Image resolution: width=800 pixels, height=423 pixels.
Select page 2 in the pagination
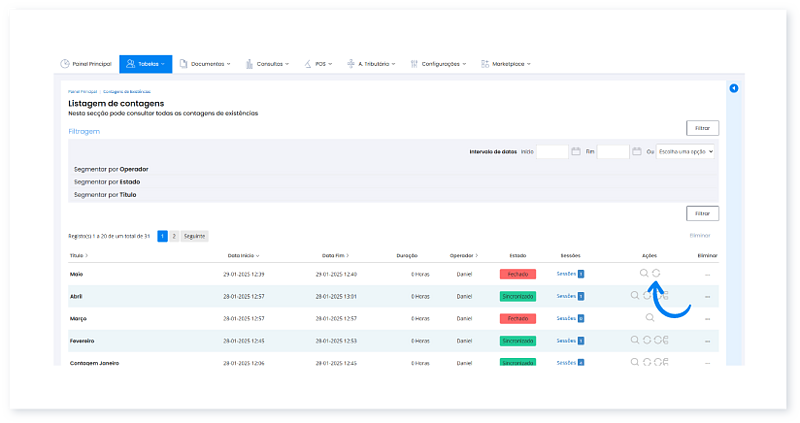pyautogui.click(x=174, y=236)
